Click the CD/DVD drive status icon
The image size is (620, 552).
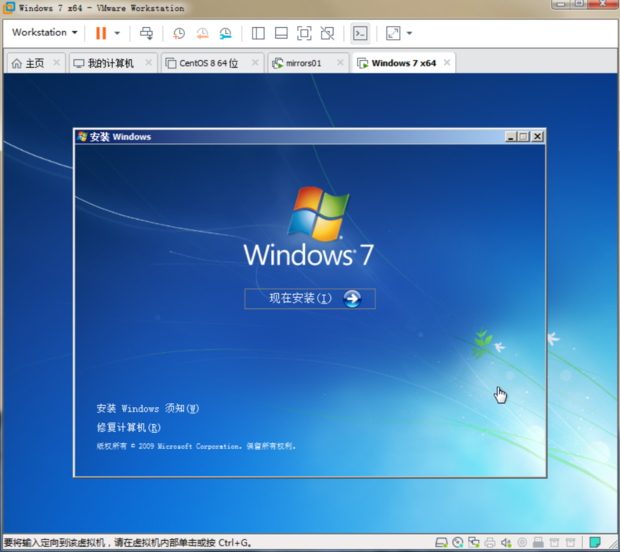point(457,543)
